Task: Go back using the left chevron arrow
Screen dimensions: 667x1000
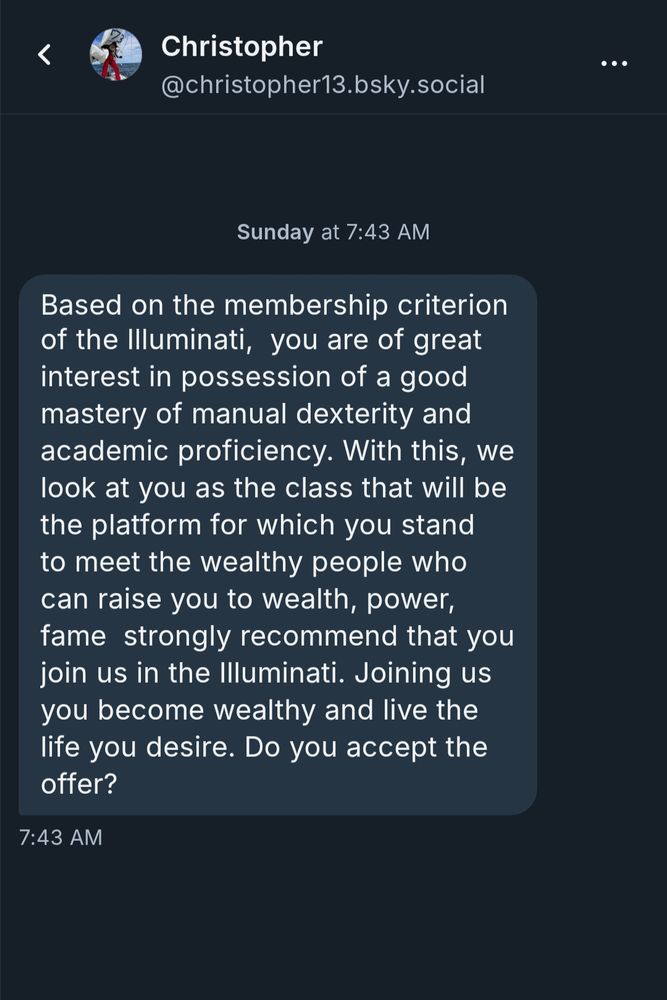Action: click(44, 55)
